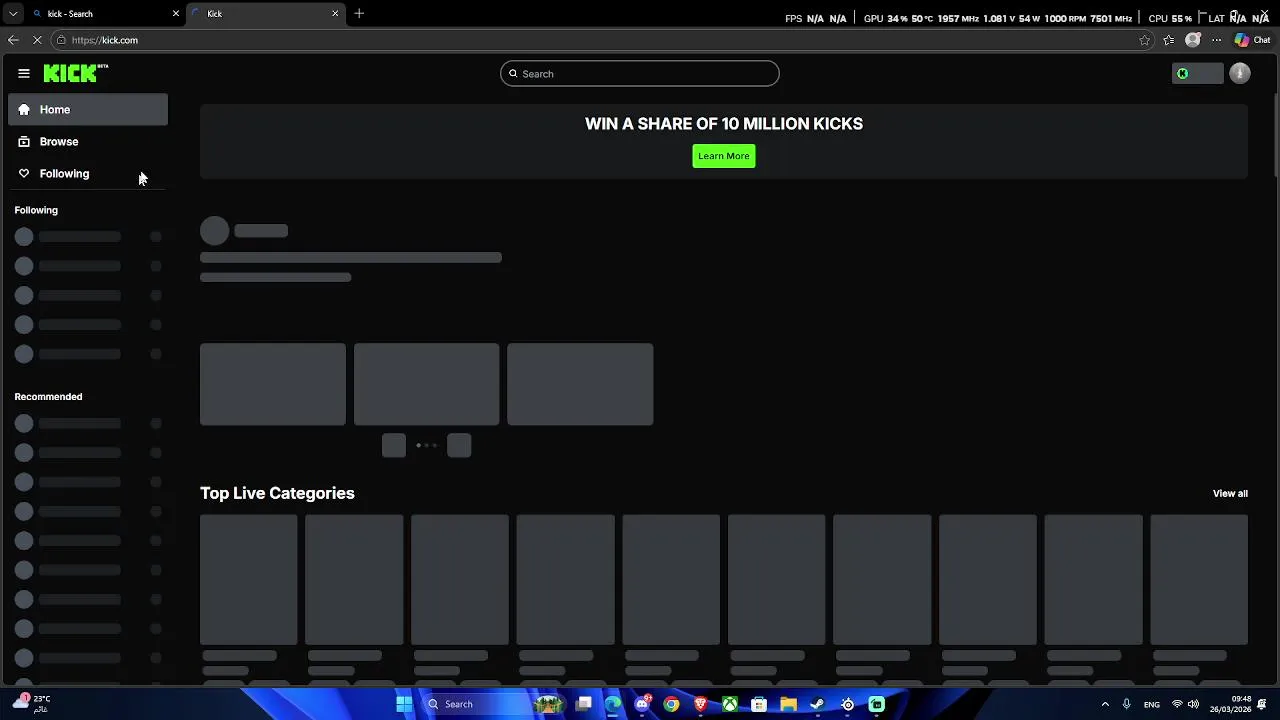The image size is (1280, 720).
Task: Click the magnifier icon in Kick search
Action: pos(513,73)
